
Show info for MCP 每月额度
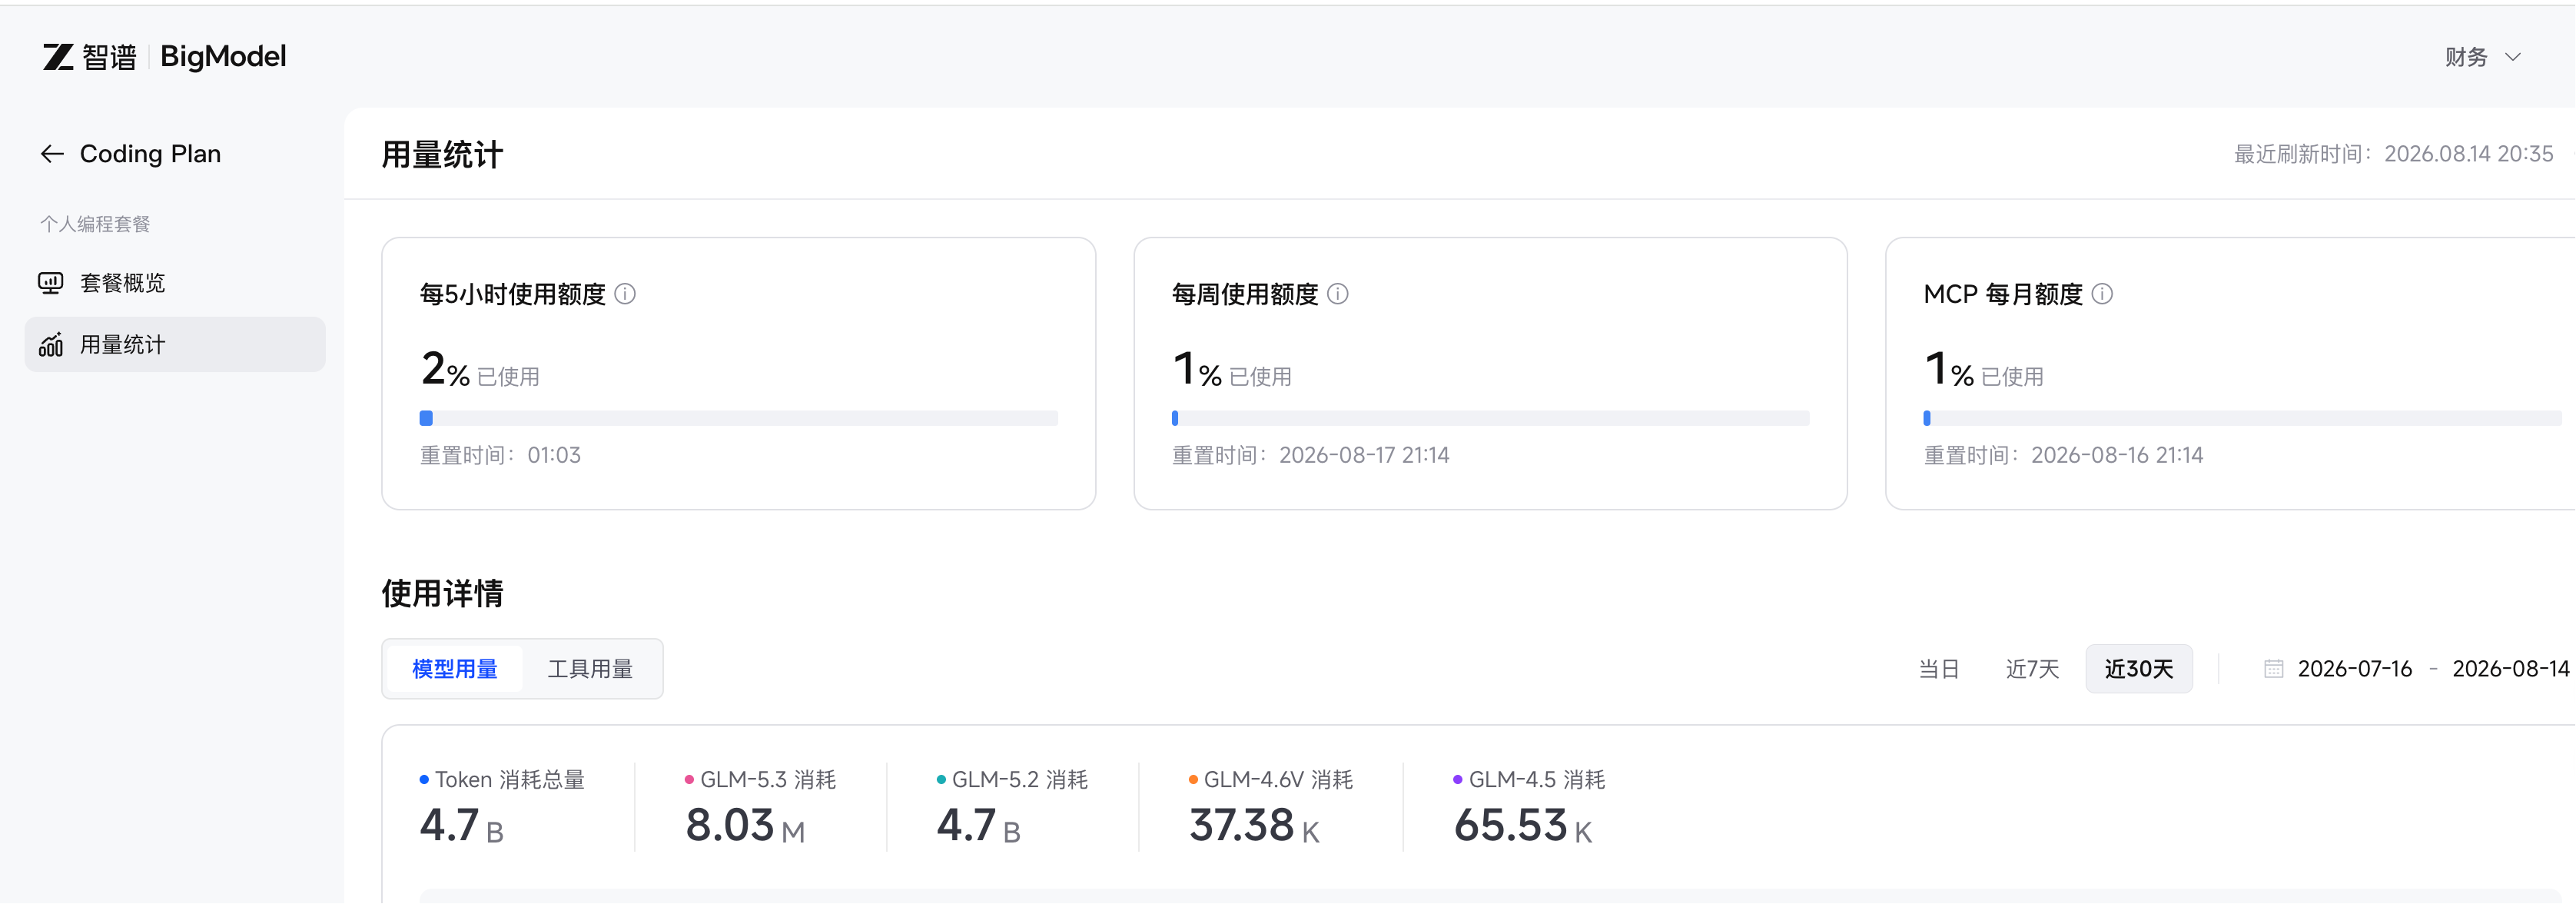point(2102,294)
